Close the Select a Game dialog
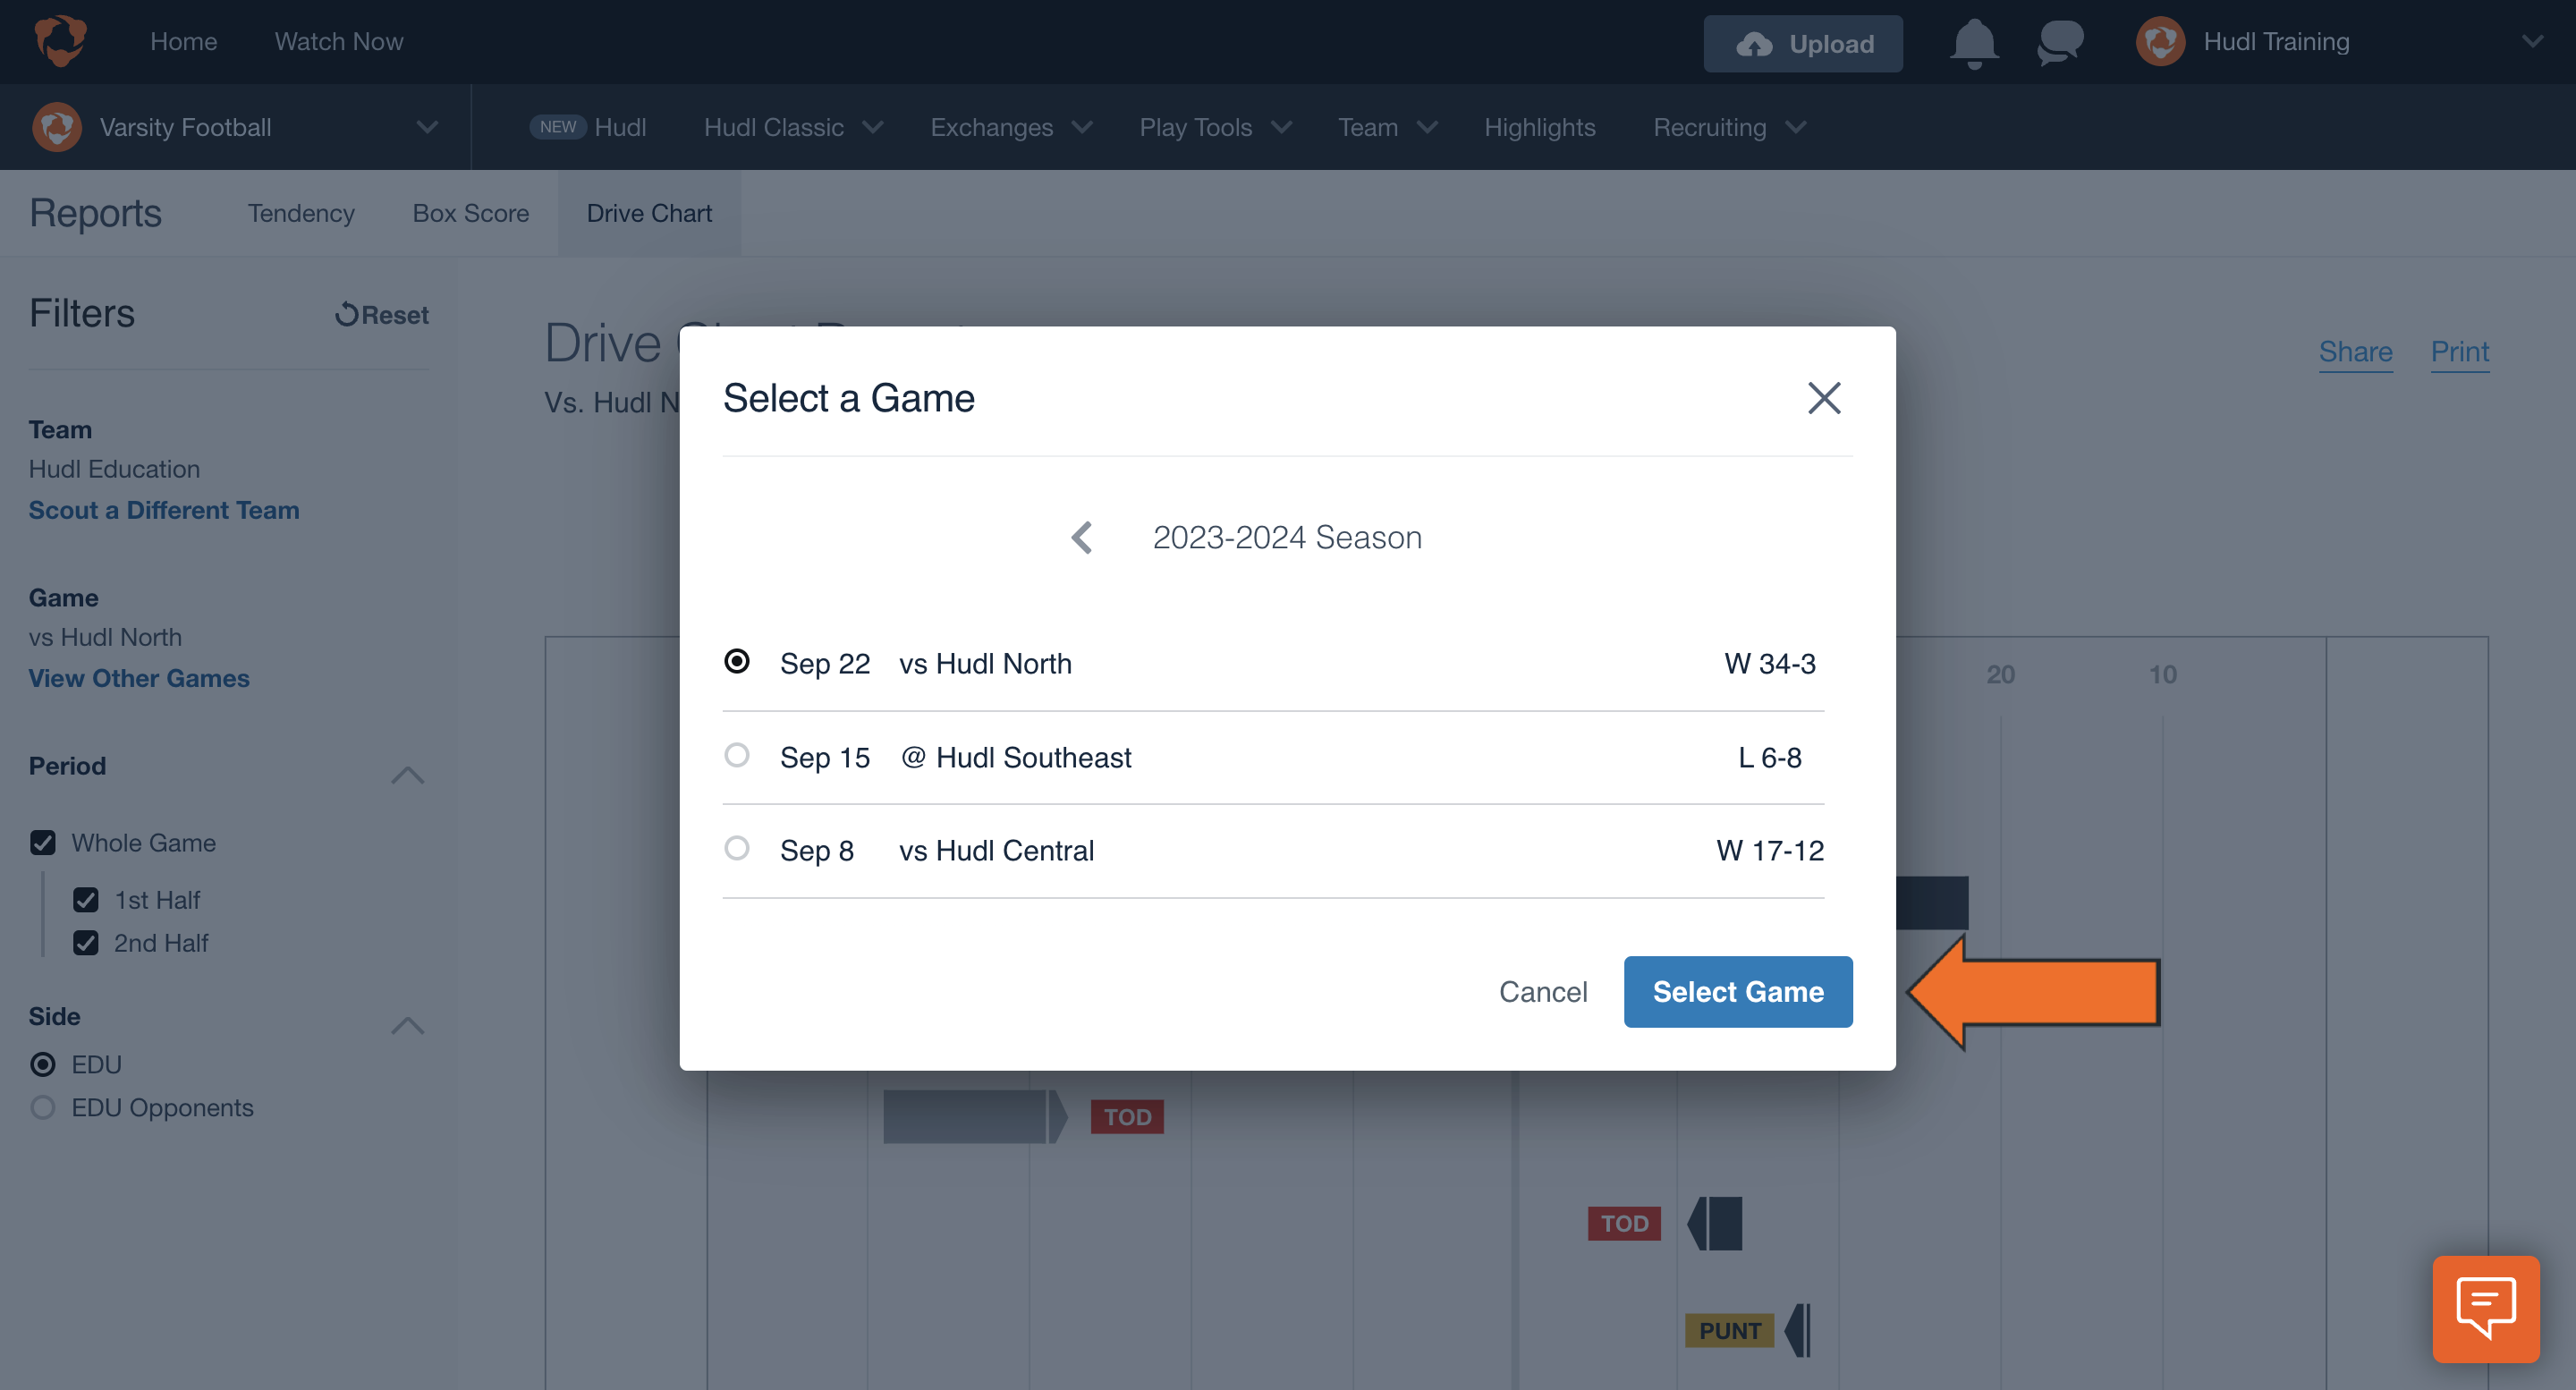Viewport: 2576px width, 1390px height. click(x=1824, y=397)
